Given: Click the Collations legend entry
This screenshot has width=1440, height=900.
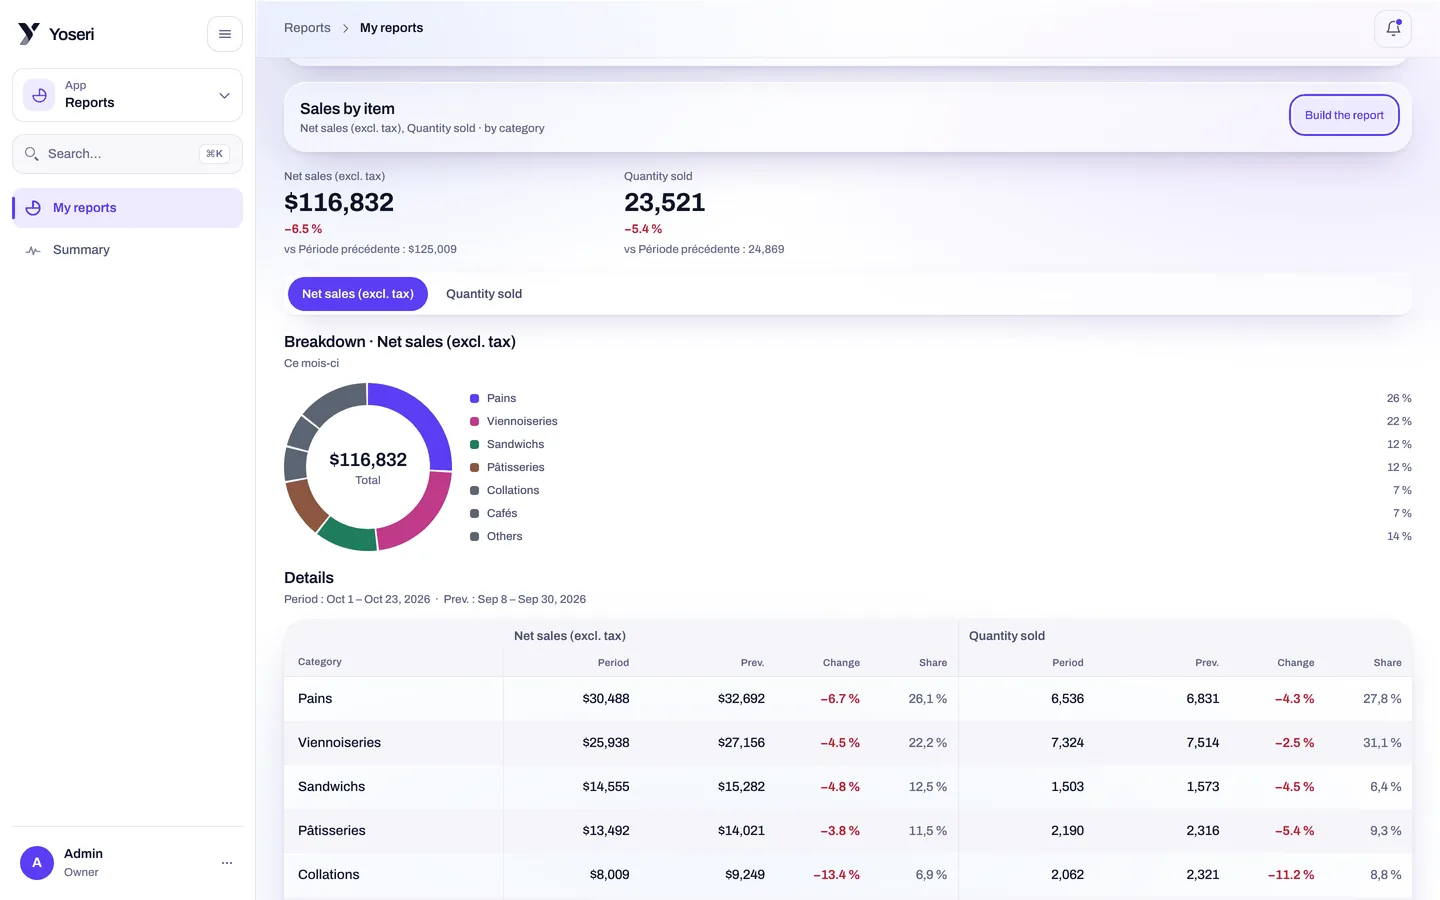Looking at the screenshot, I should click(x=513, y=490).
